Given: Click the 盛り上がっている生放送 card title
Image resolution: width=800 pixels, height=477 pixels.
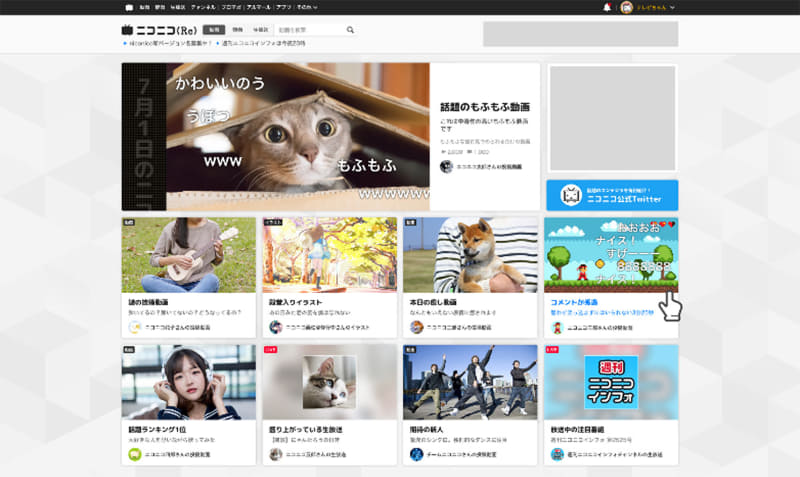Looking at the screenshot, I should 306,430.
